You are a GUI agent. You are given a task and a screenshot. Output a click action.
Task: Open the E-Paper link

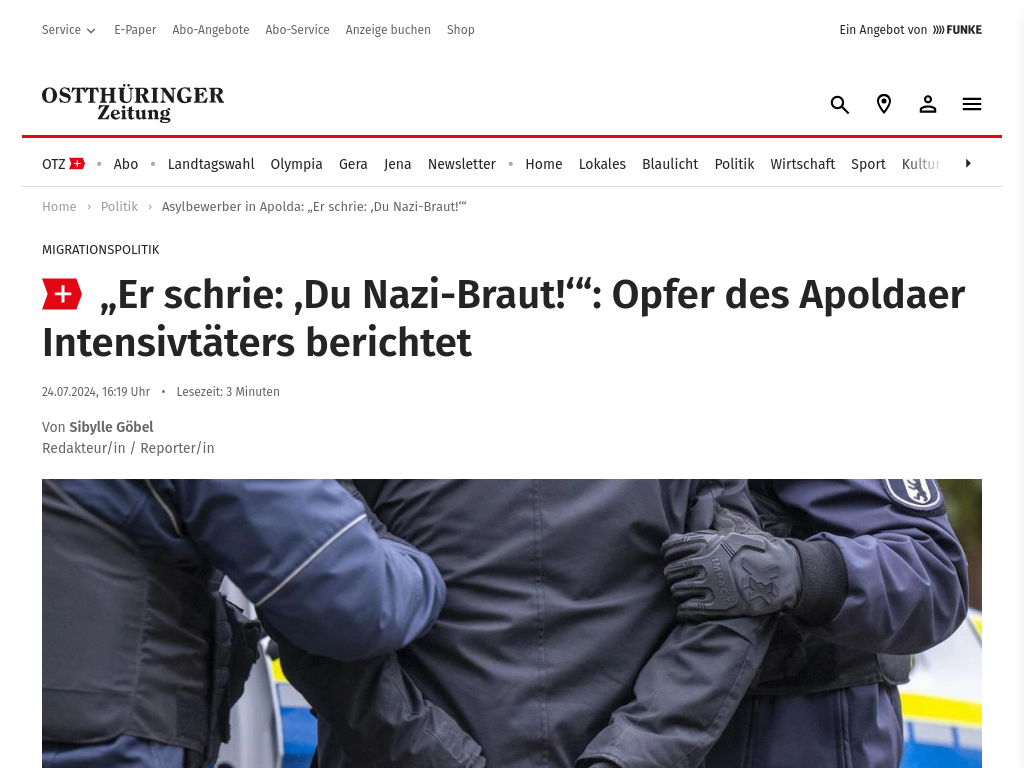135,30
